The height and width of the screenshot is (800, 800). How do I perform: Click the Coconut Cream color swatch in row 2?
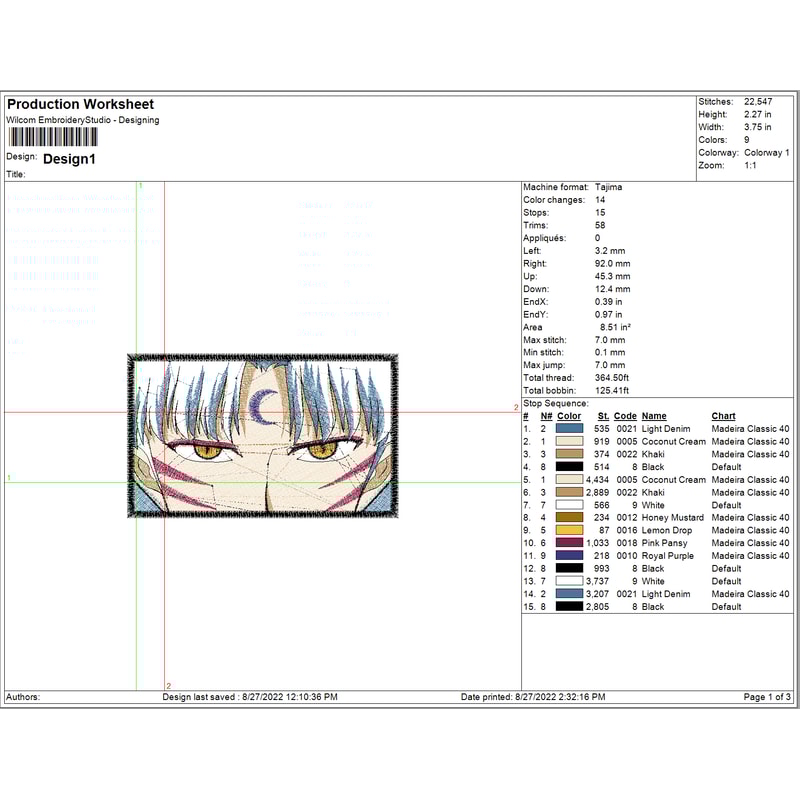(x=569, y=442)
